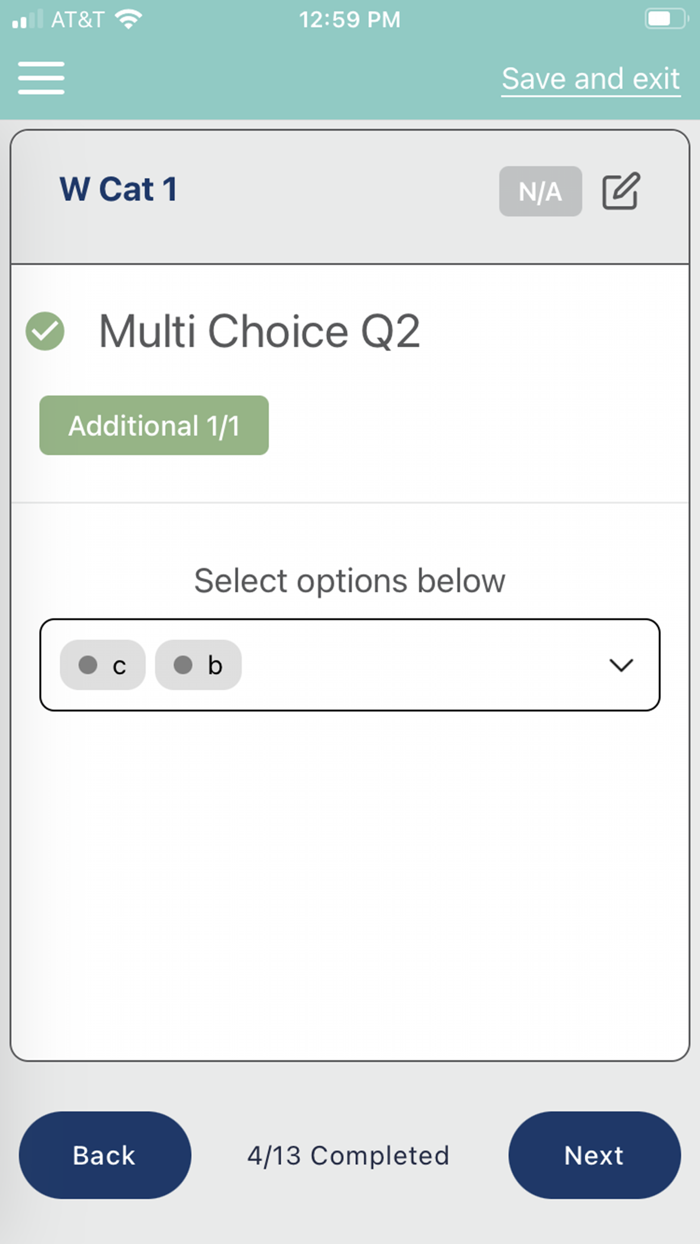Deselect the 'c' option chip
Image resolution: width=700 pixels, height=1244 pixels.
(102, 664)
